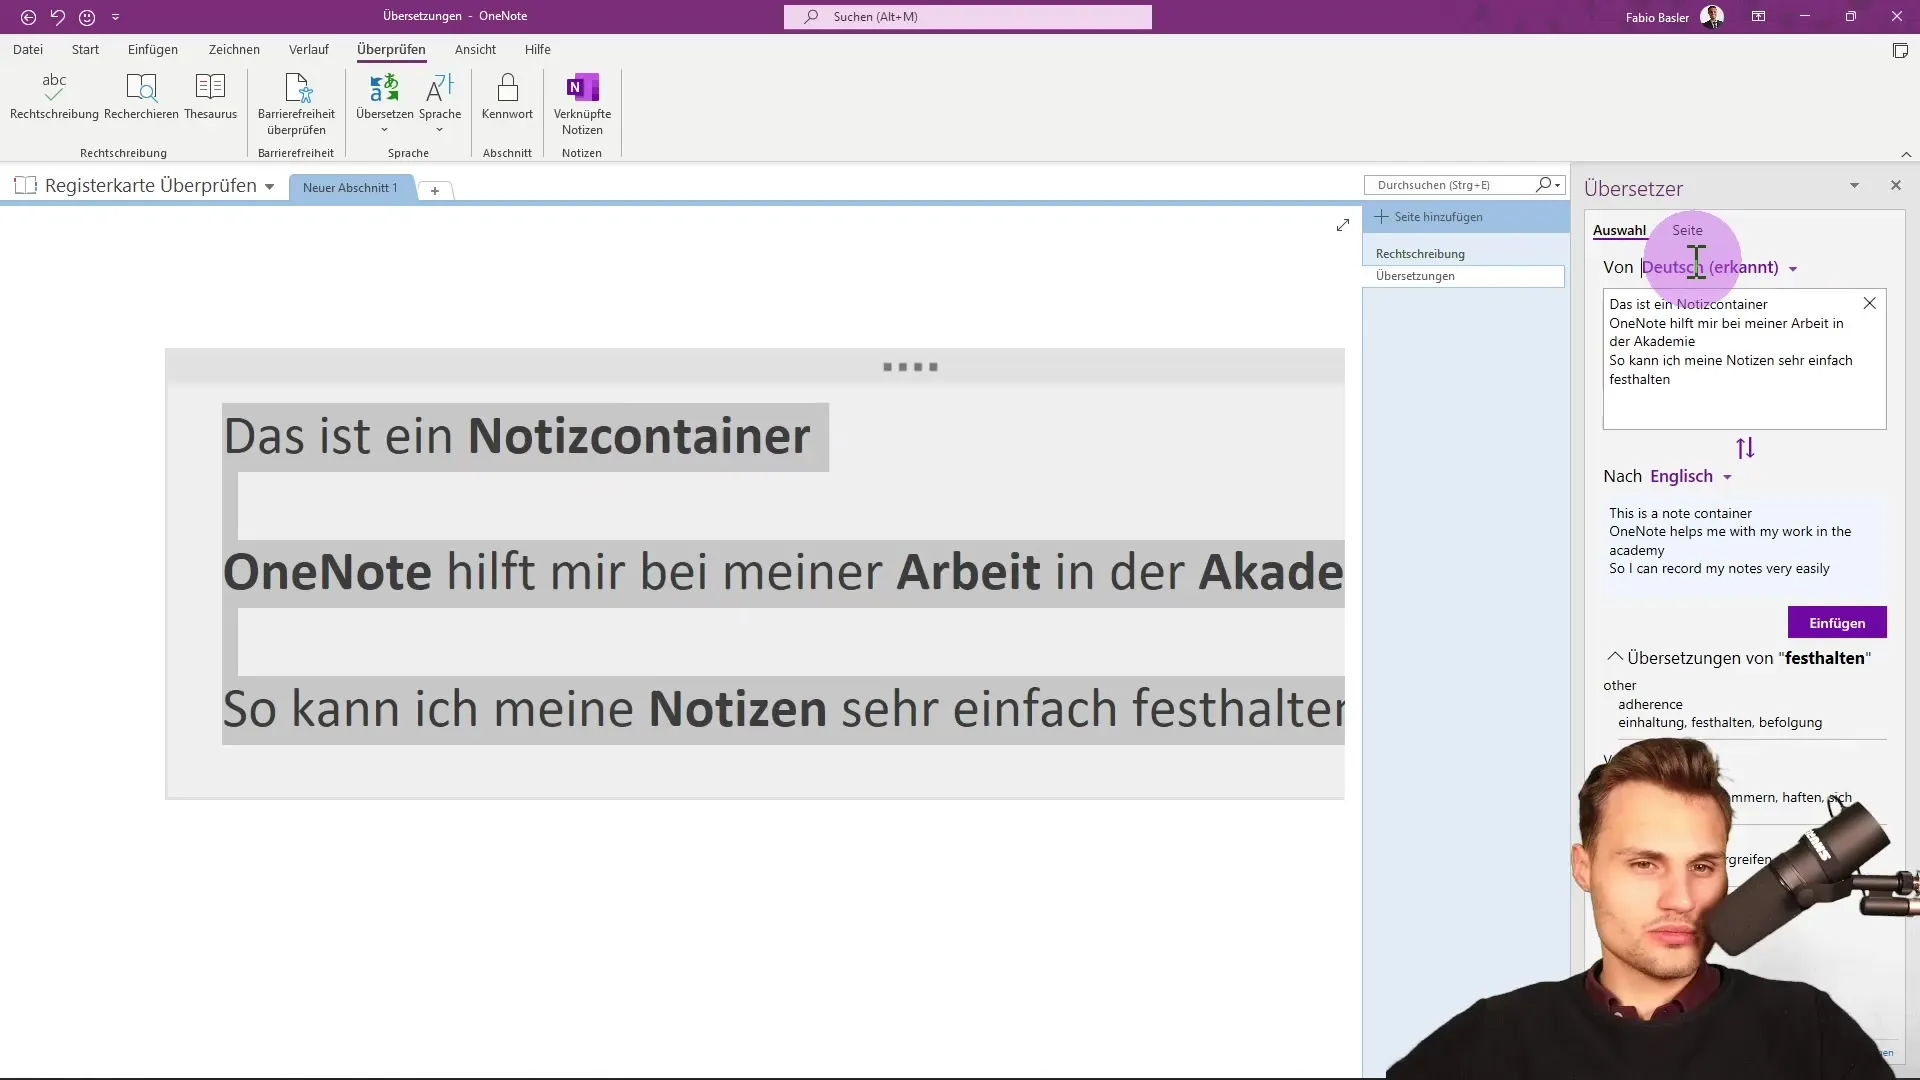Select the Übersetzungen page
This screenshot has width=1920, height=1080.
(1465, 276)
